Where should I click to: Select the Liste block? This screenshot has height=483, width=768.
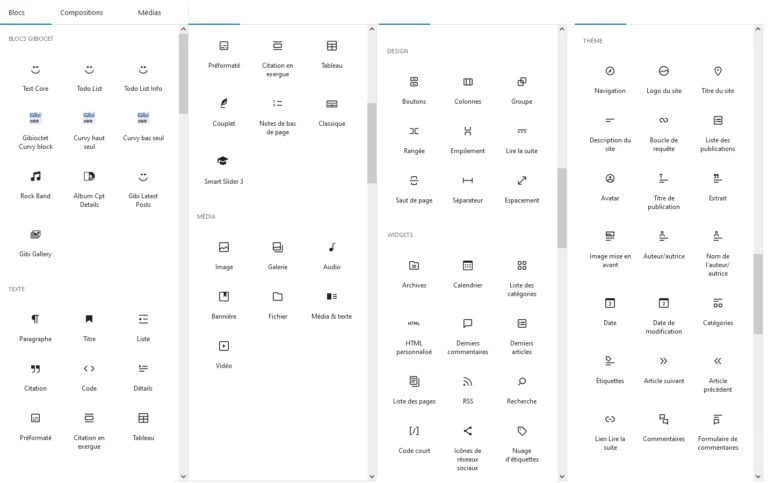[143, 328]
